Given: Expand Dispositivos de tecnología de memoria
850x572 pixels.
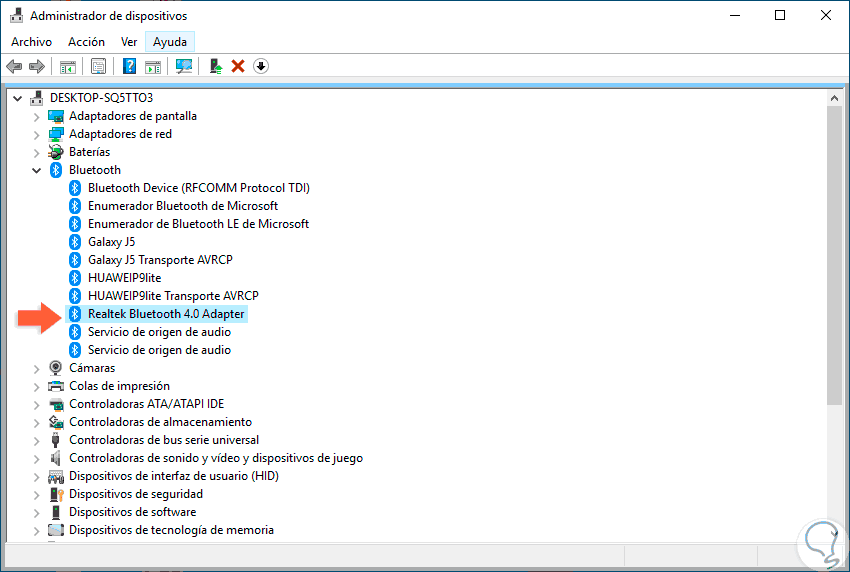Looking at the screenshot, I should pos(36,530).
